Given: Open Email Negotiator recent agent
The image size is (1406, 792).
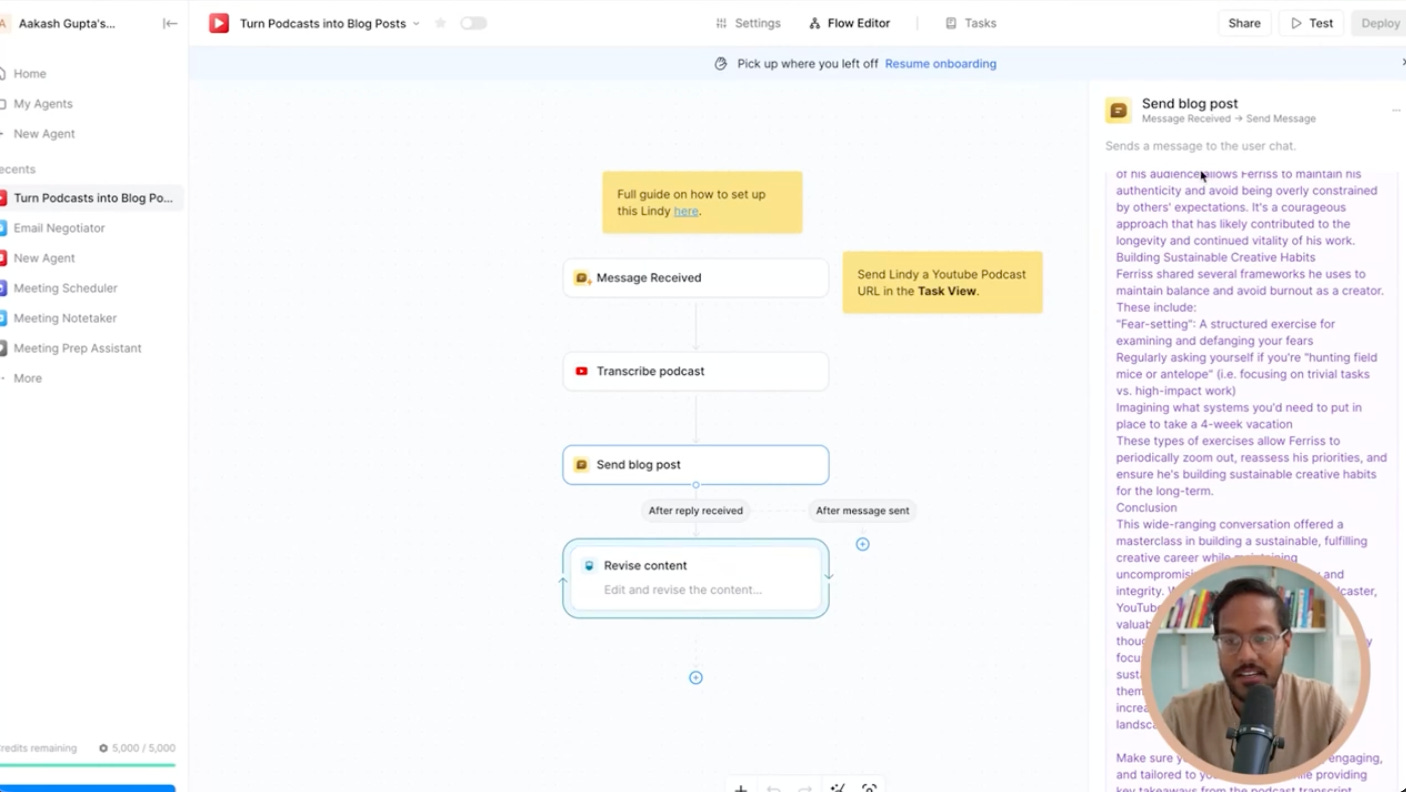Looking at the screenshot, I should [59, 228].
